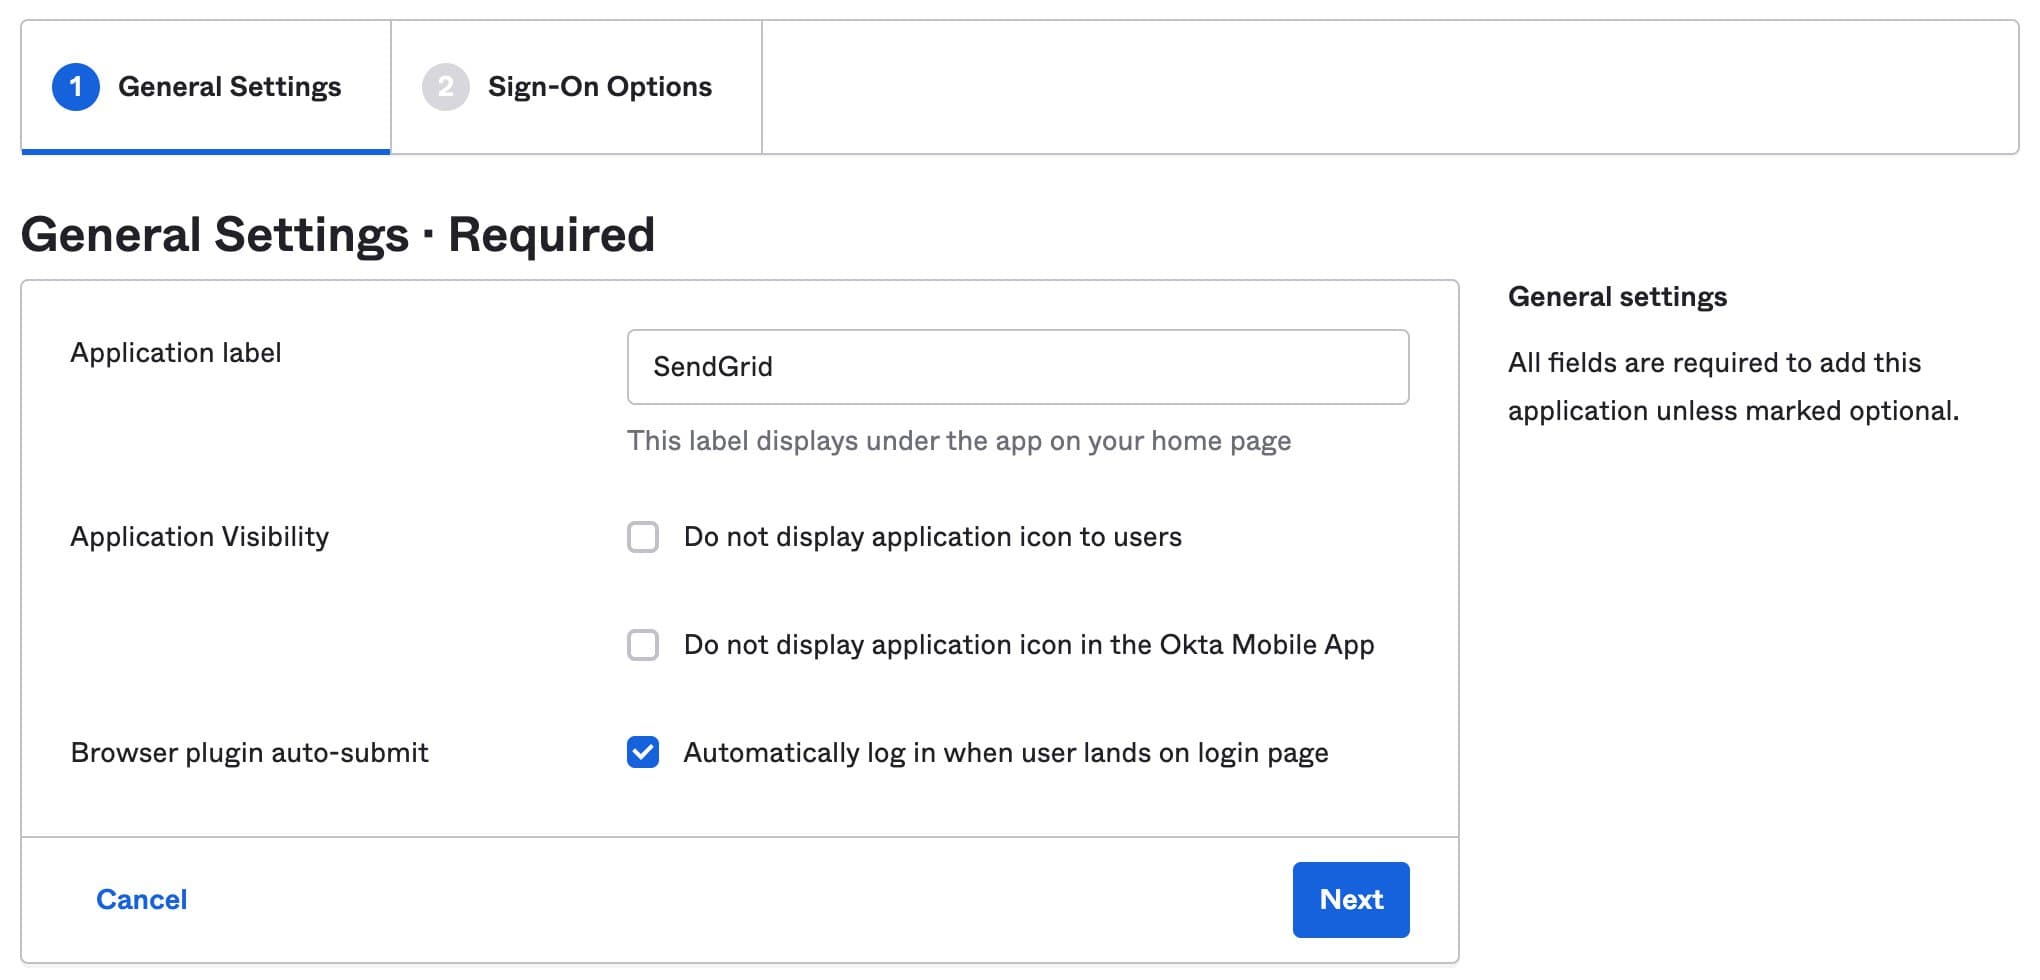Image resolution: width=2040 pixels, height=980 pixels.
Task: Click the Cancel link
Action: [x=141, y=899]
